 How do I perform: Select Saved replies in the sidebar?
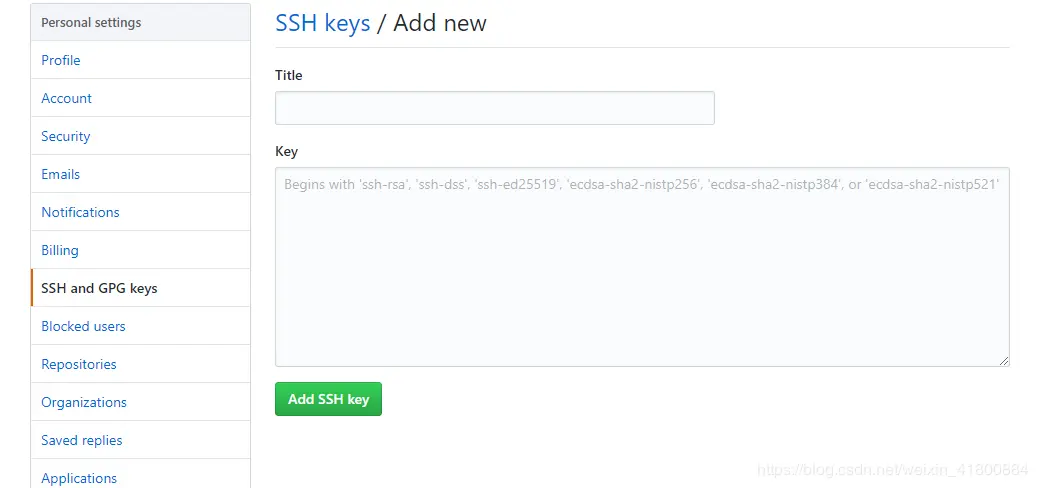pyautogui.click(x=140, y=440)
